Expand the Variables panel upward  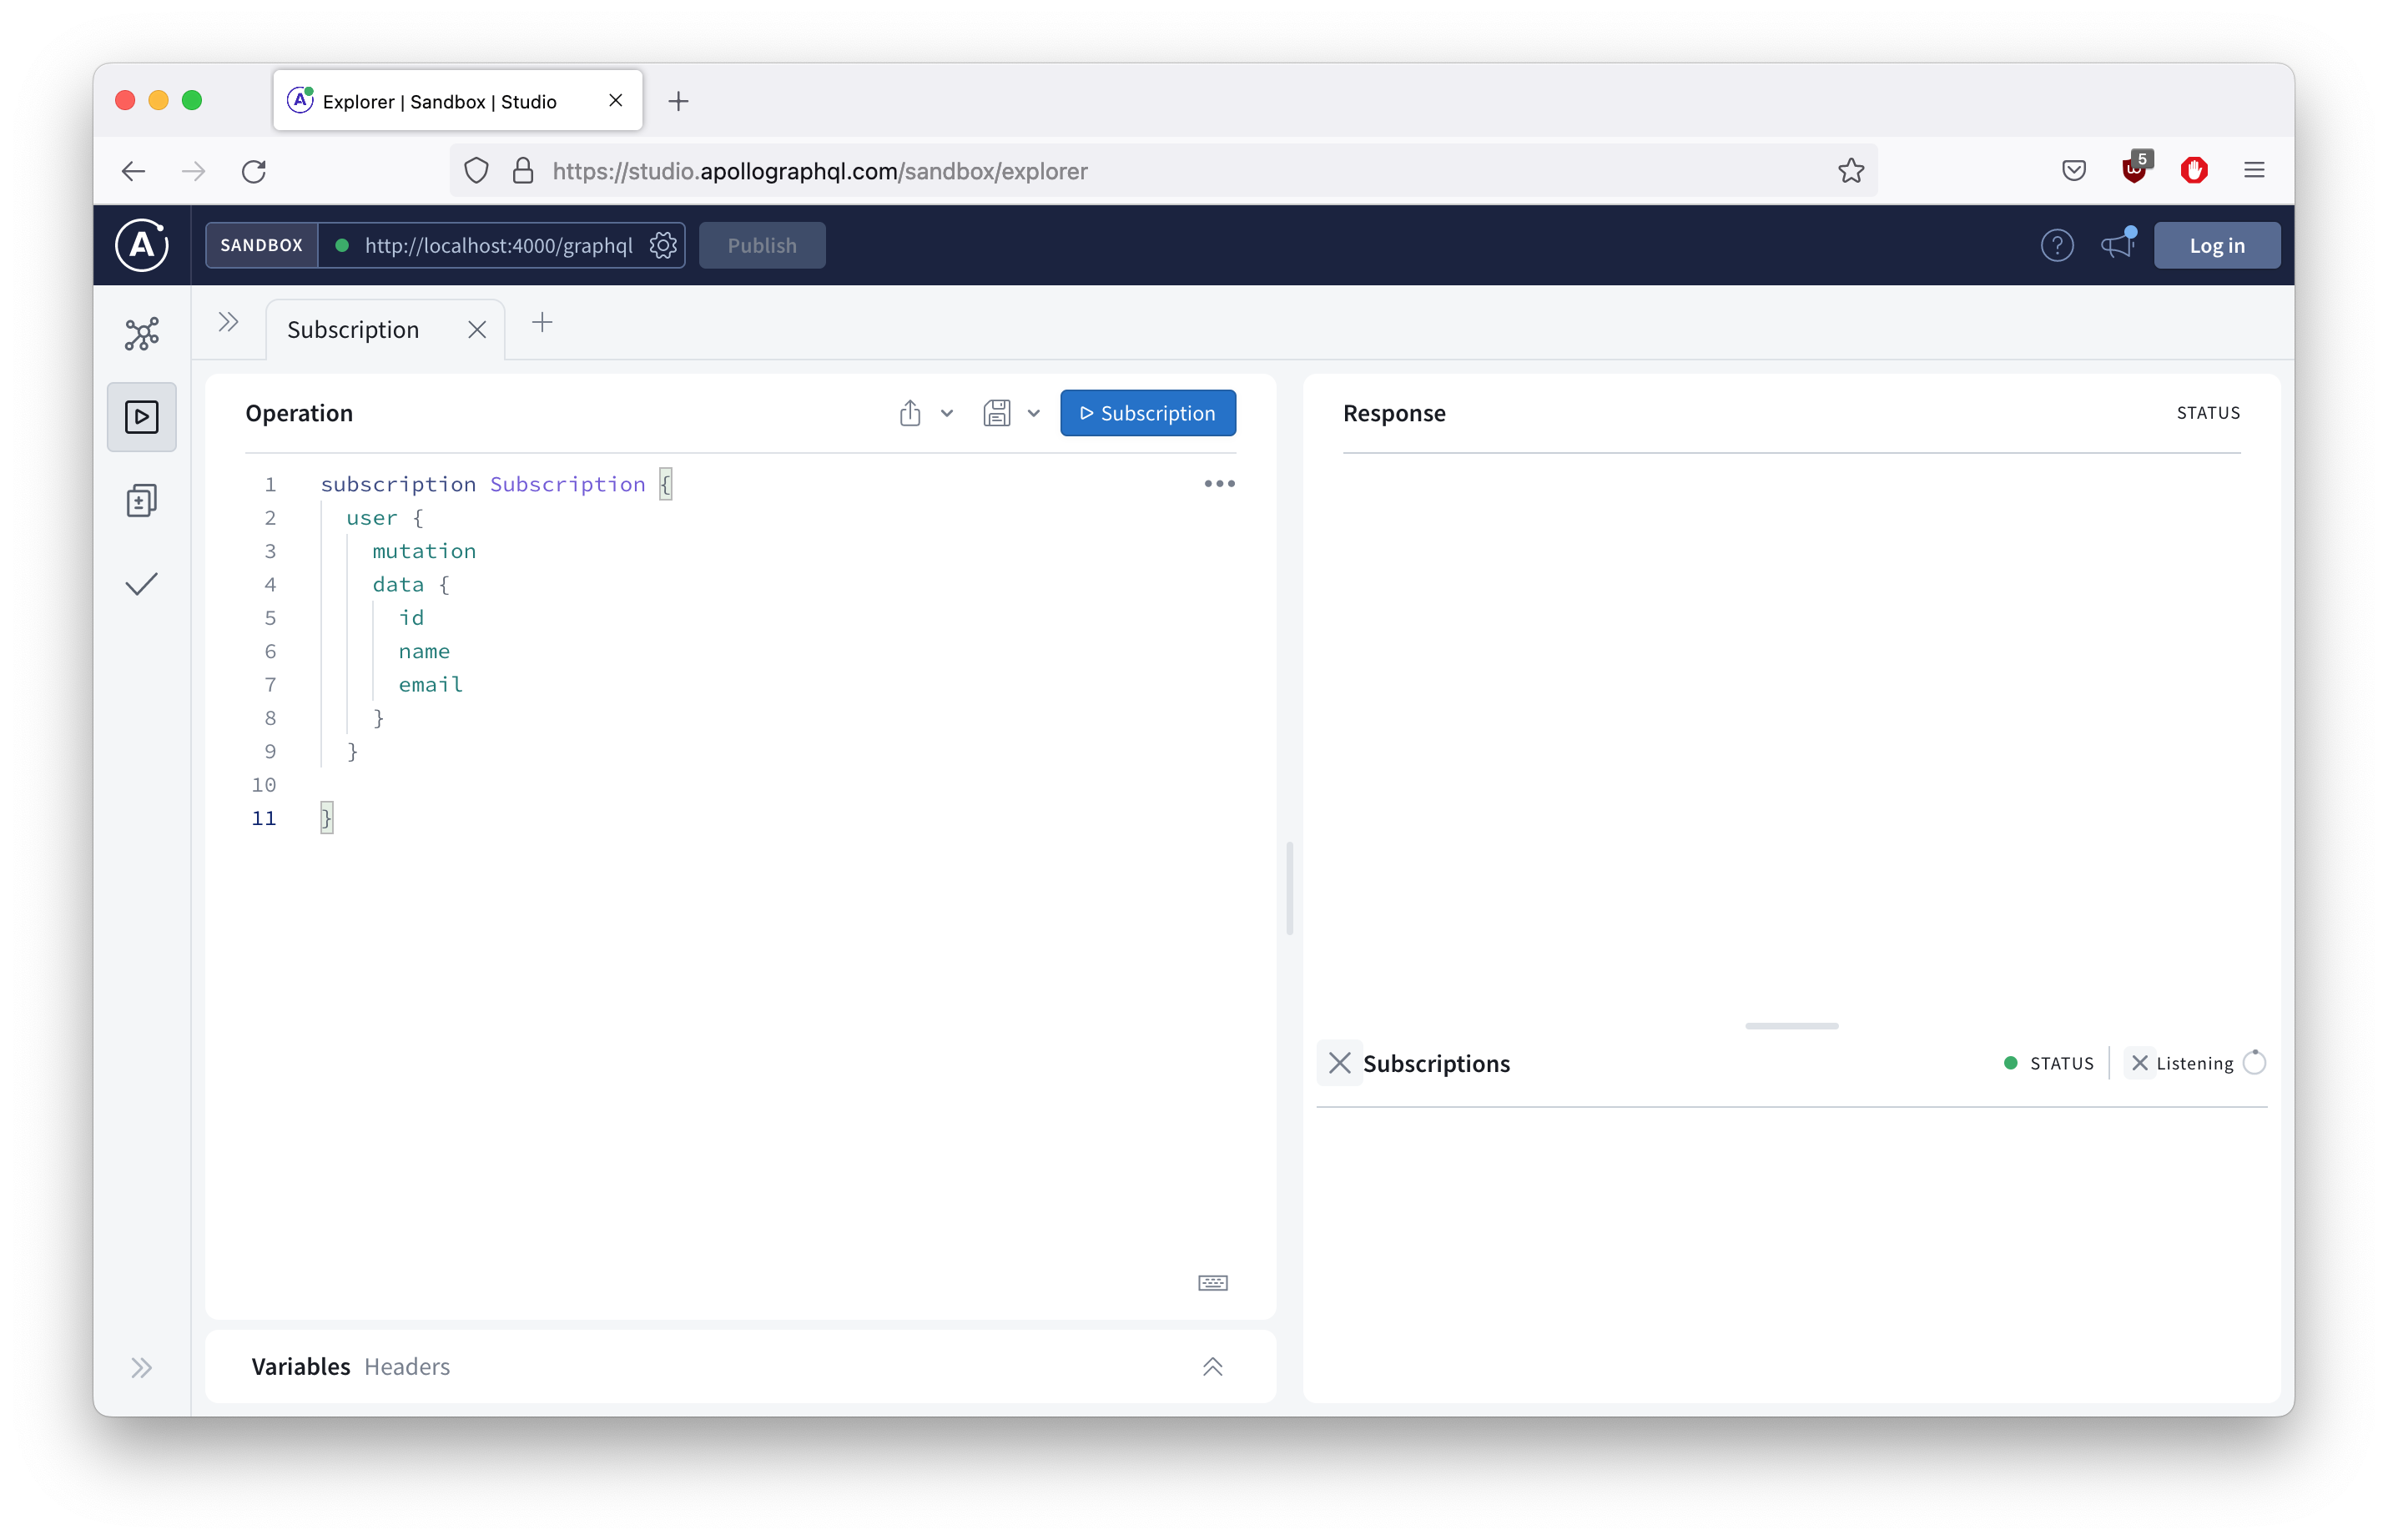(x=1212, y=1367)
